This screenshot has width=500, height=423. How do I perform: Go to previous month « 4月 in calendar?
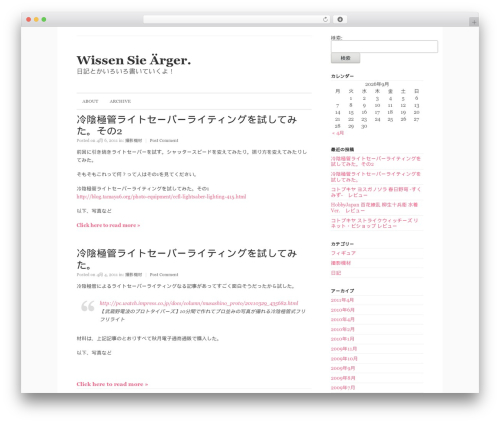pyautogui.click(x=338, y=133)
